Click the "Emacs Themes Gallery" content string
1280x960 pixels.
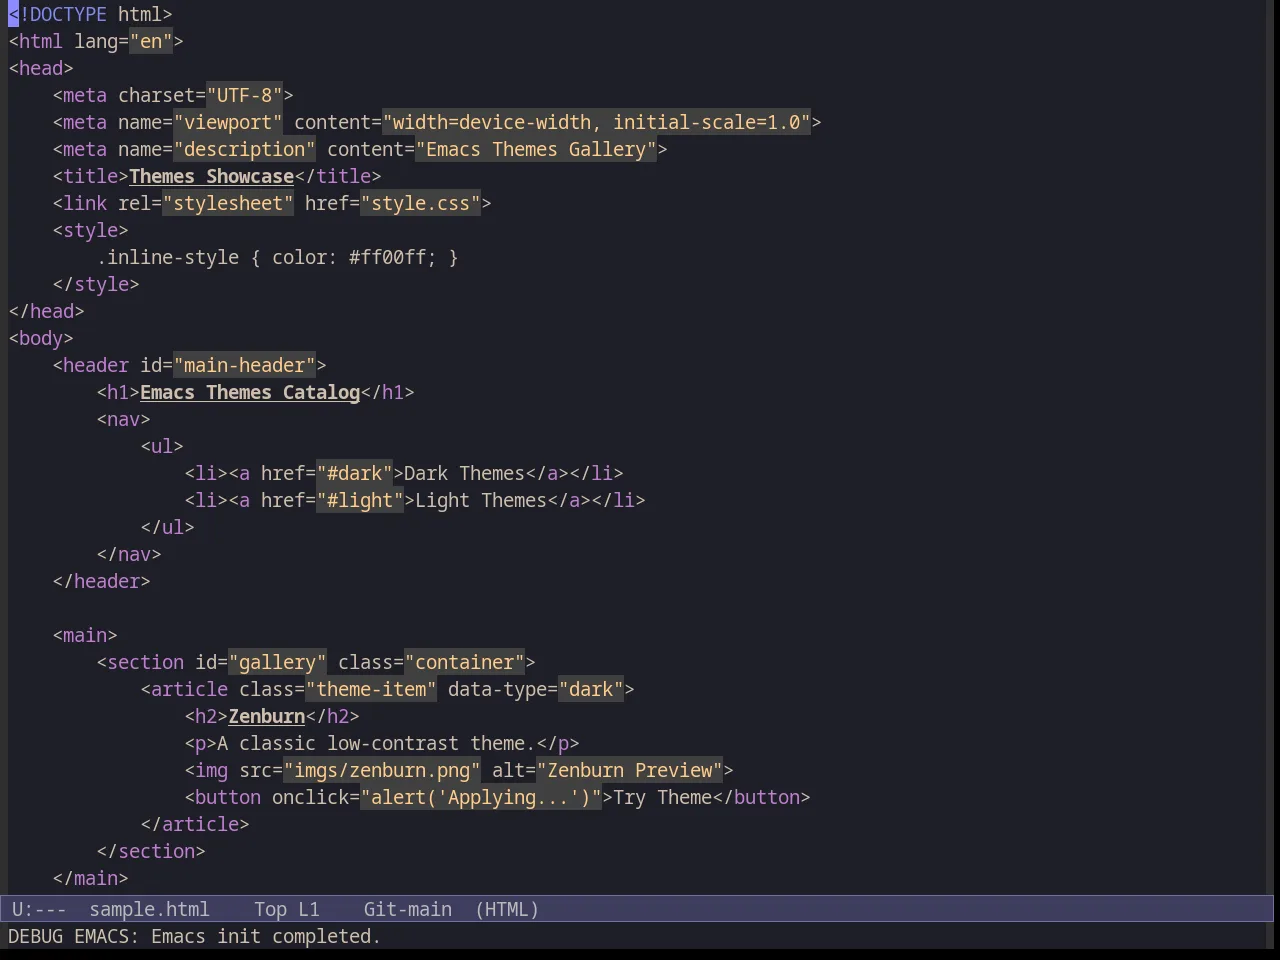click(536, 149)
